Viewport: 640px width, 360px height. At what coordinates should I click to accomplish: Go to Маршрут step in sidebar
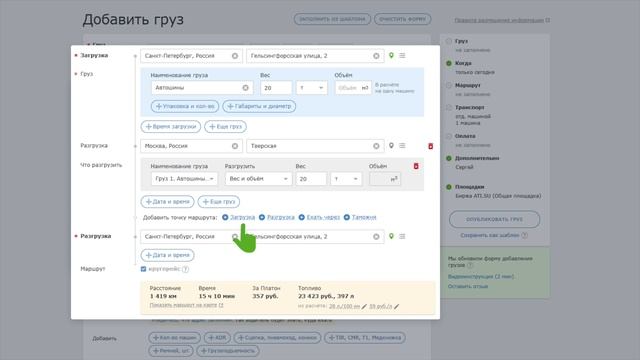pos(468,85)
